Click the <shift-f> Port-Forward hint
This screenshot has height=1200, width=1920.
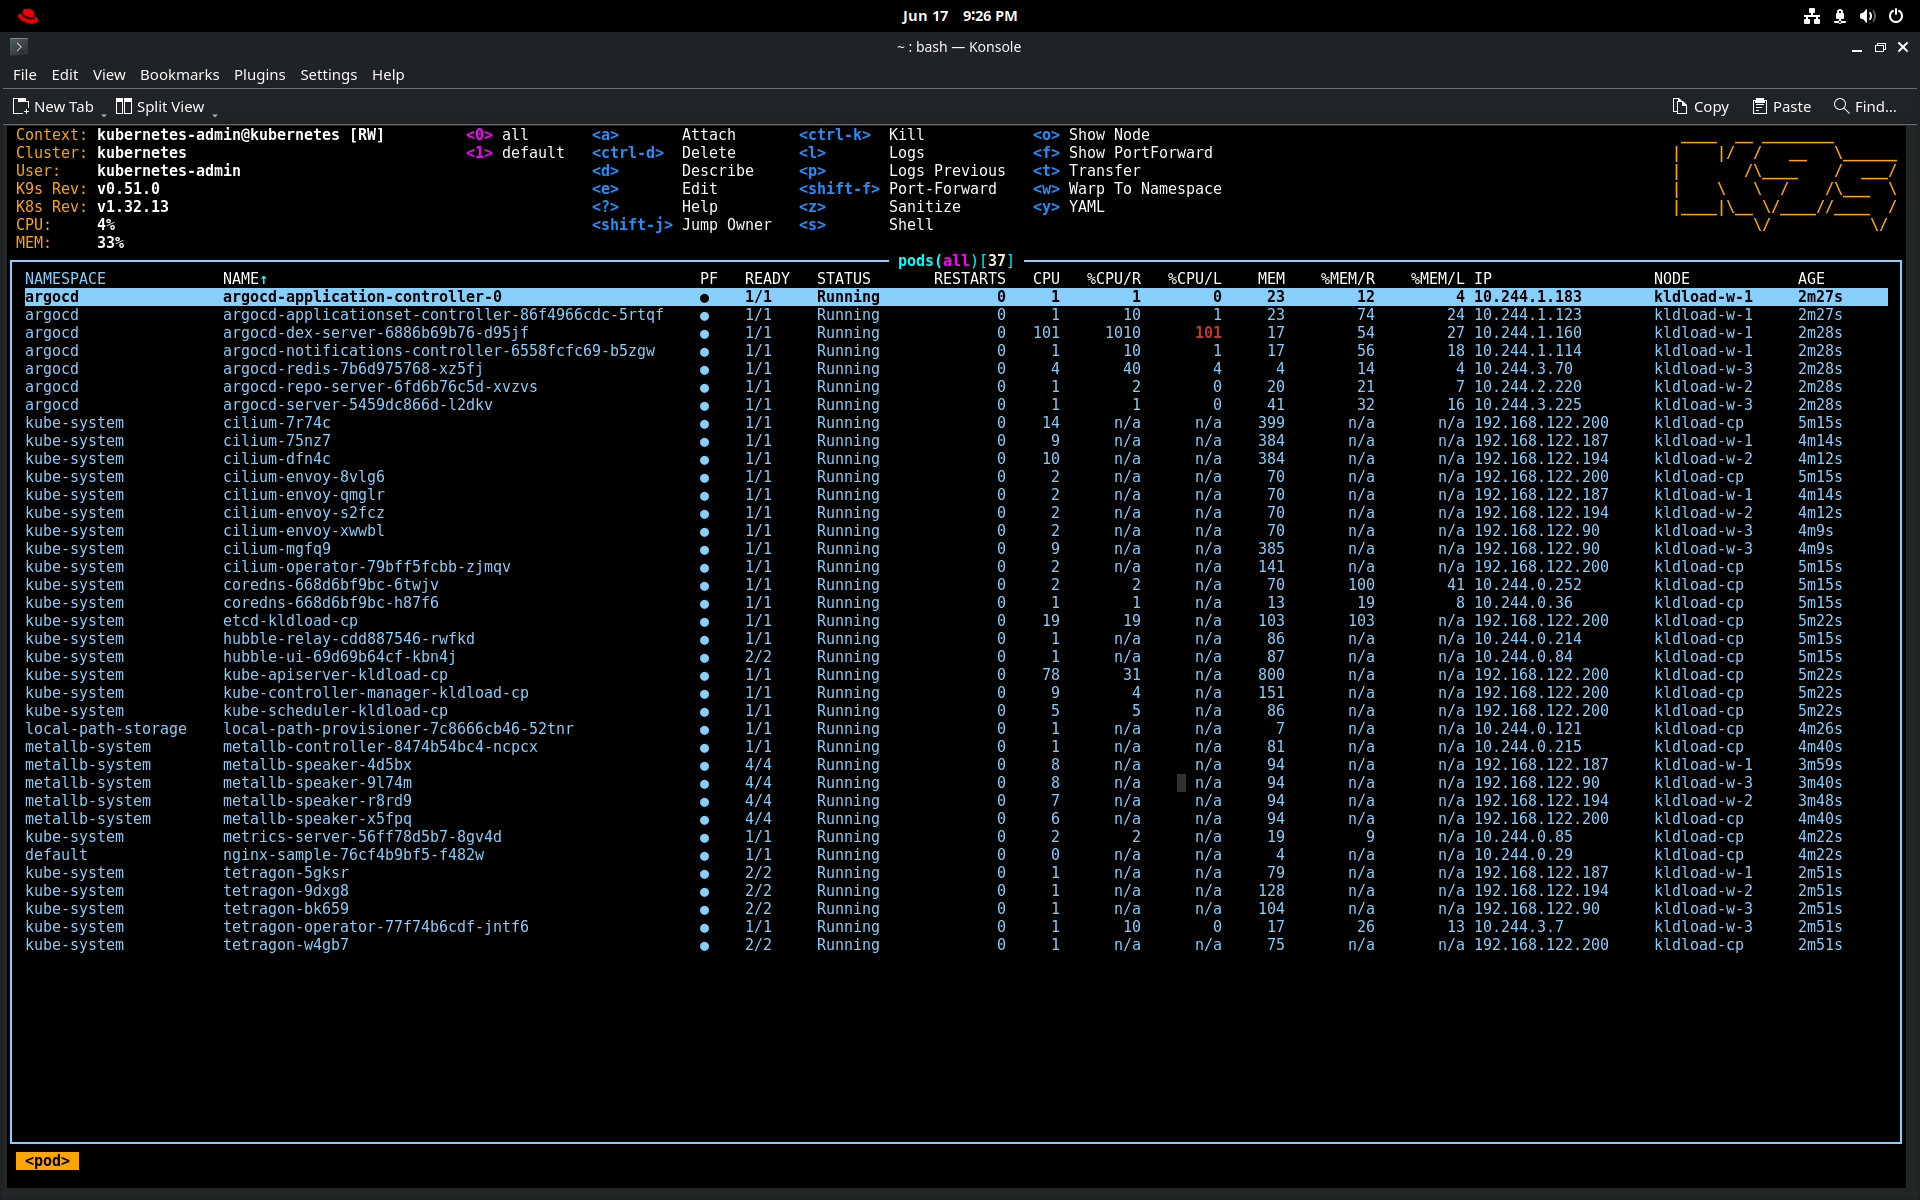898,189
